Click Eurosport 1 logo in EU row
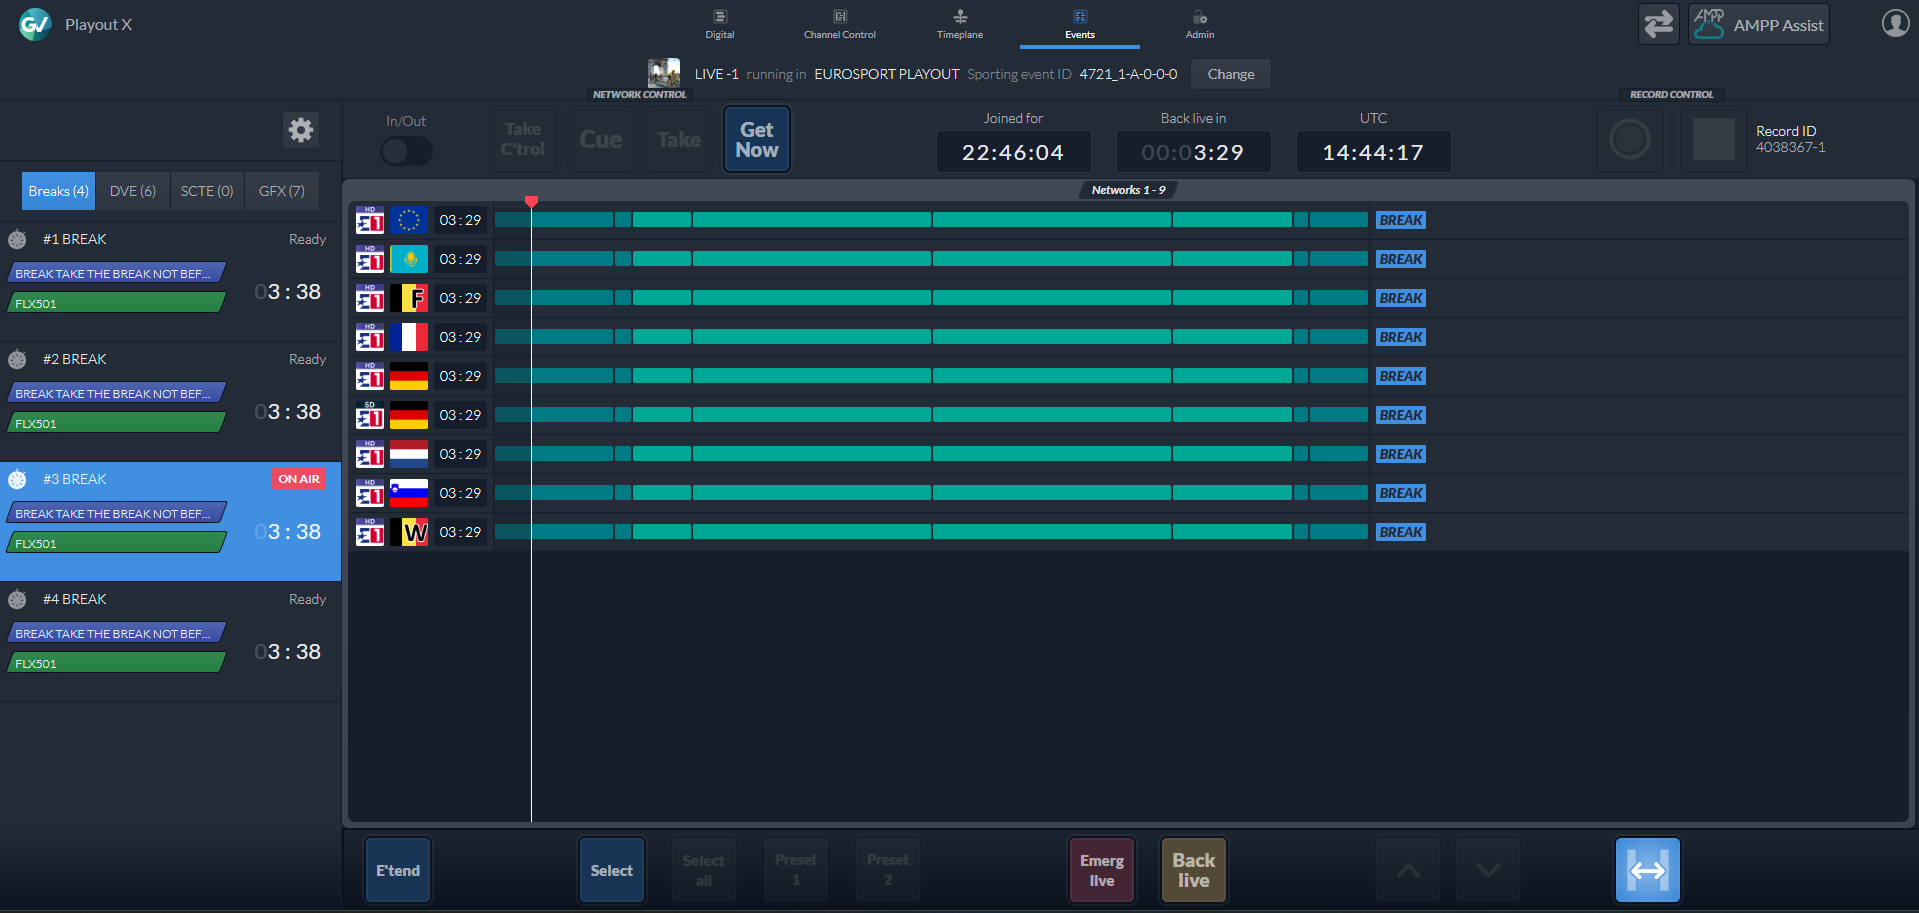 pyautogui.click(x=370, y=220)
